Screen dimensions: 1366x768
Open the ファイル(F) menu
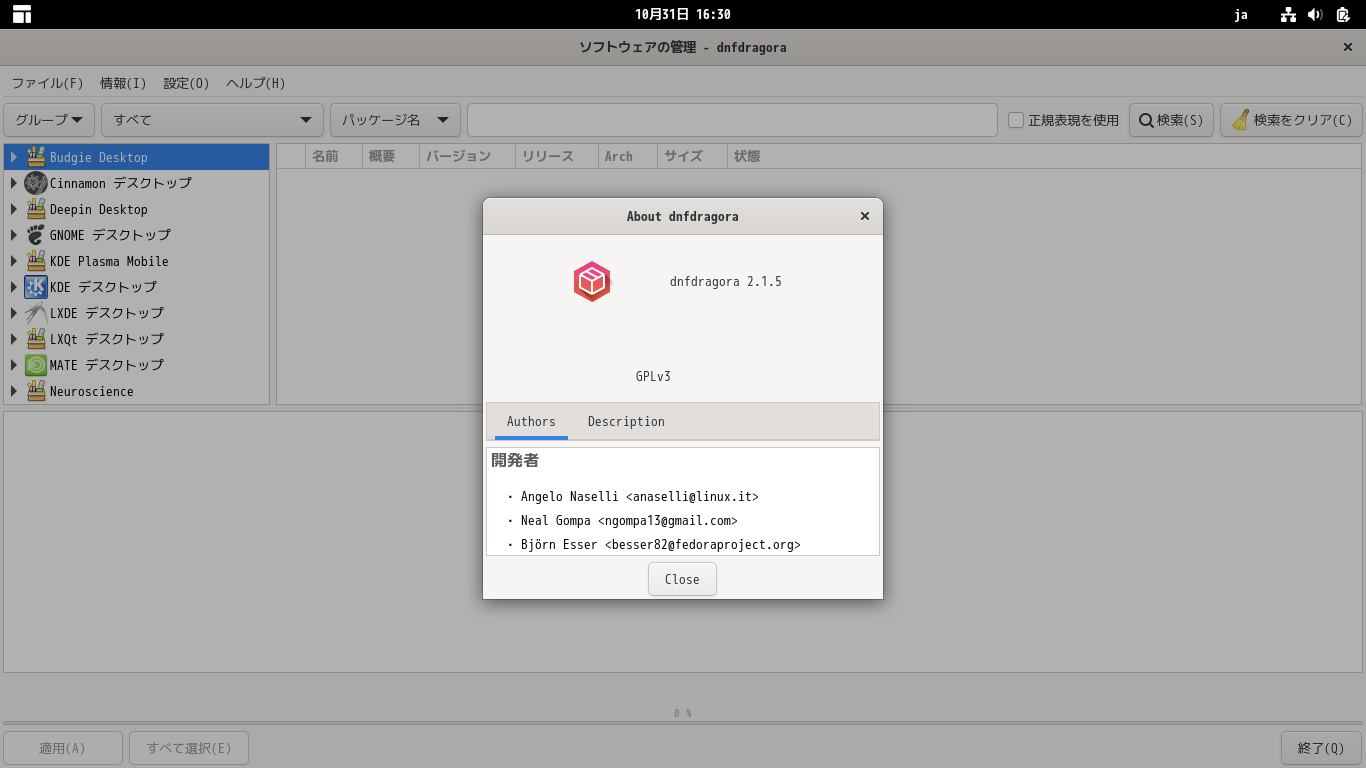[47, 83]
